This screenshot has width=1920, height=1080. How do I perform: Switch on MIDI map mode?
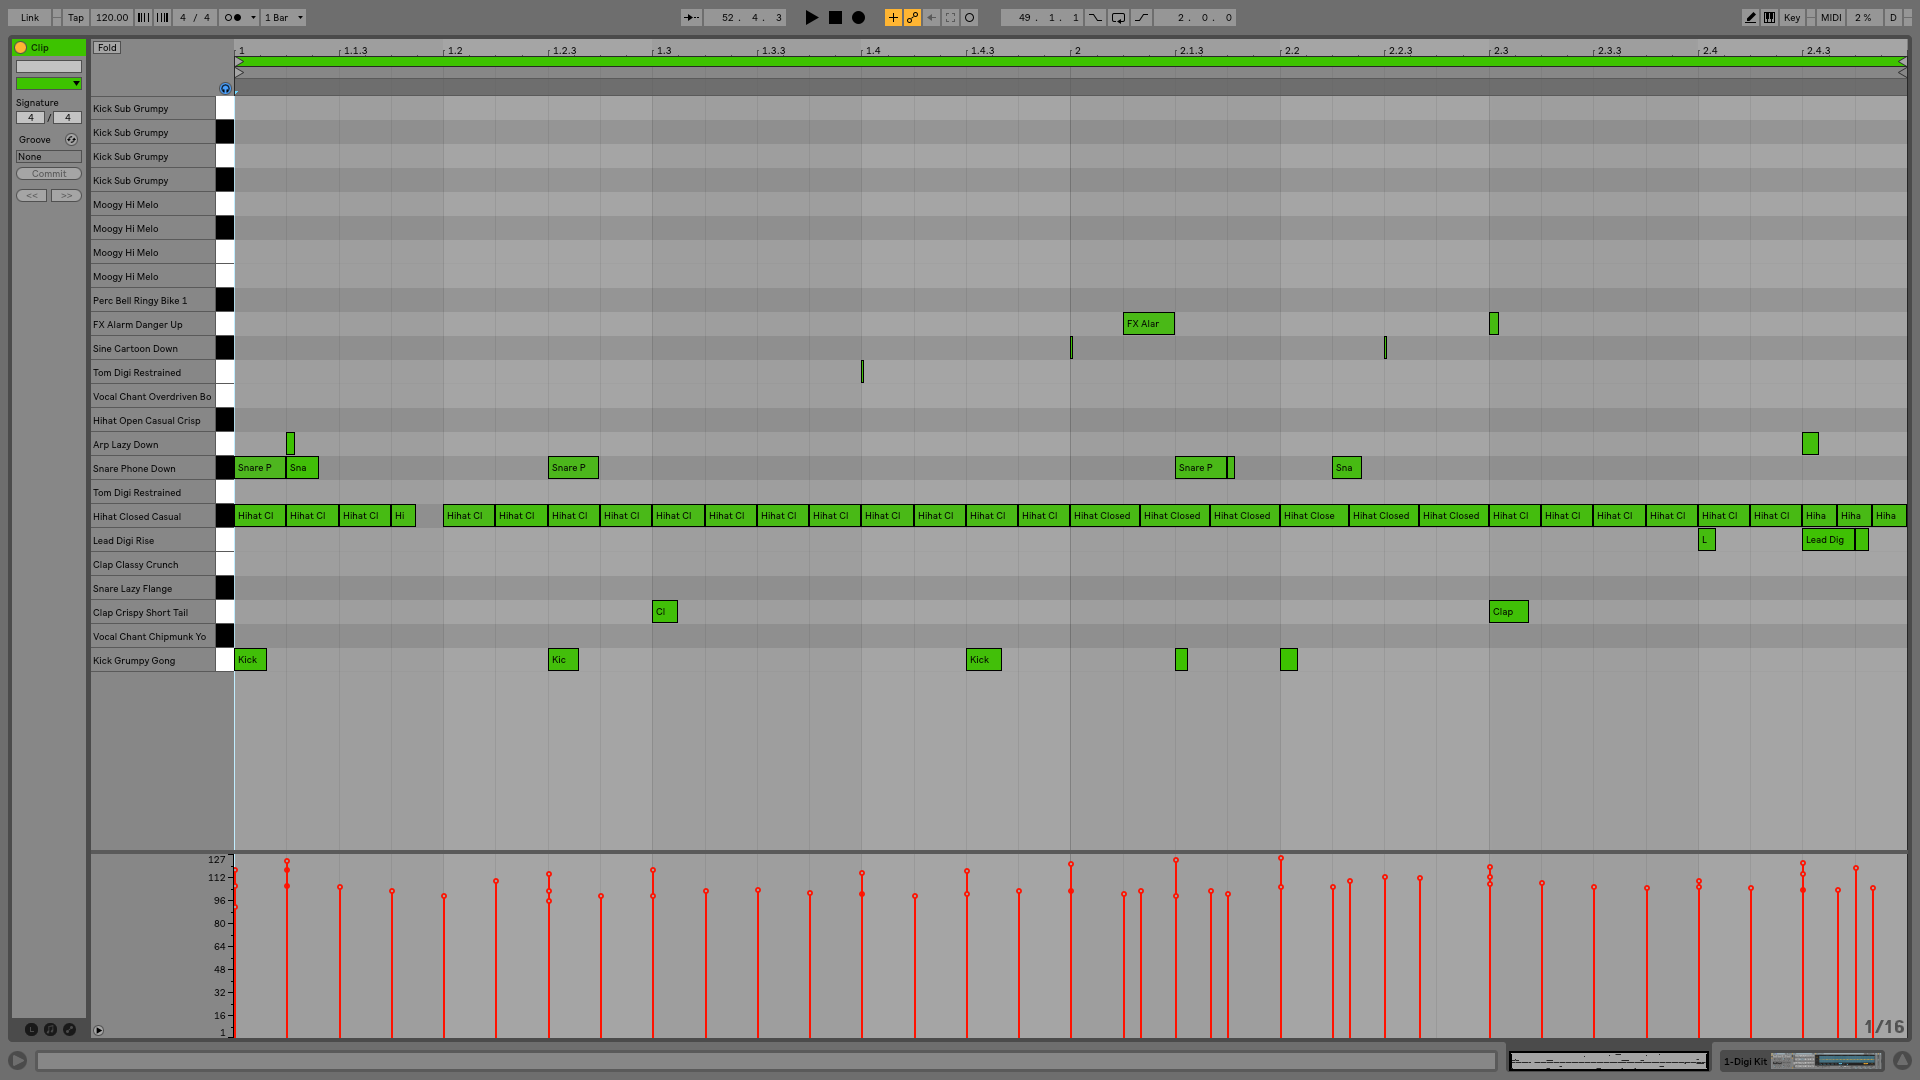click(x=1831, y=17)
